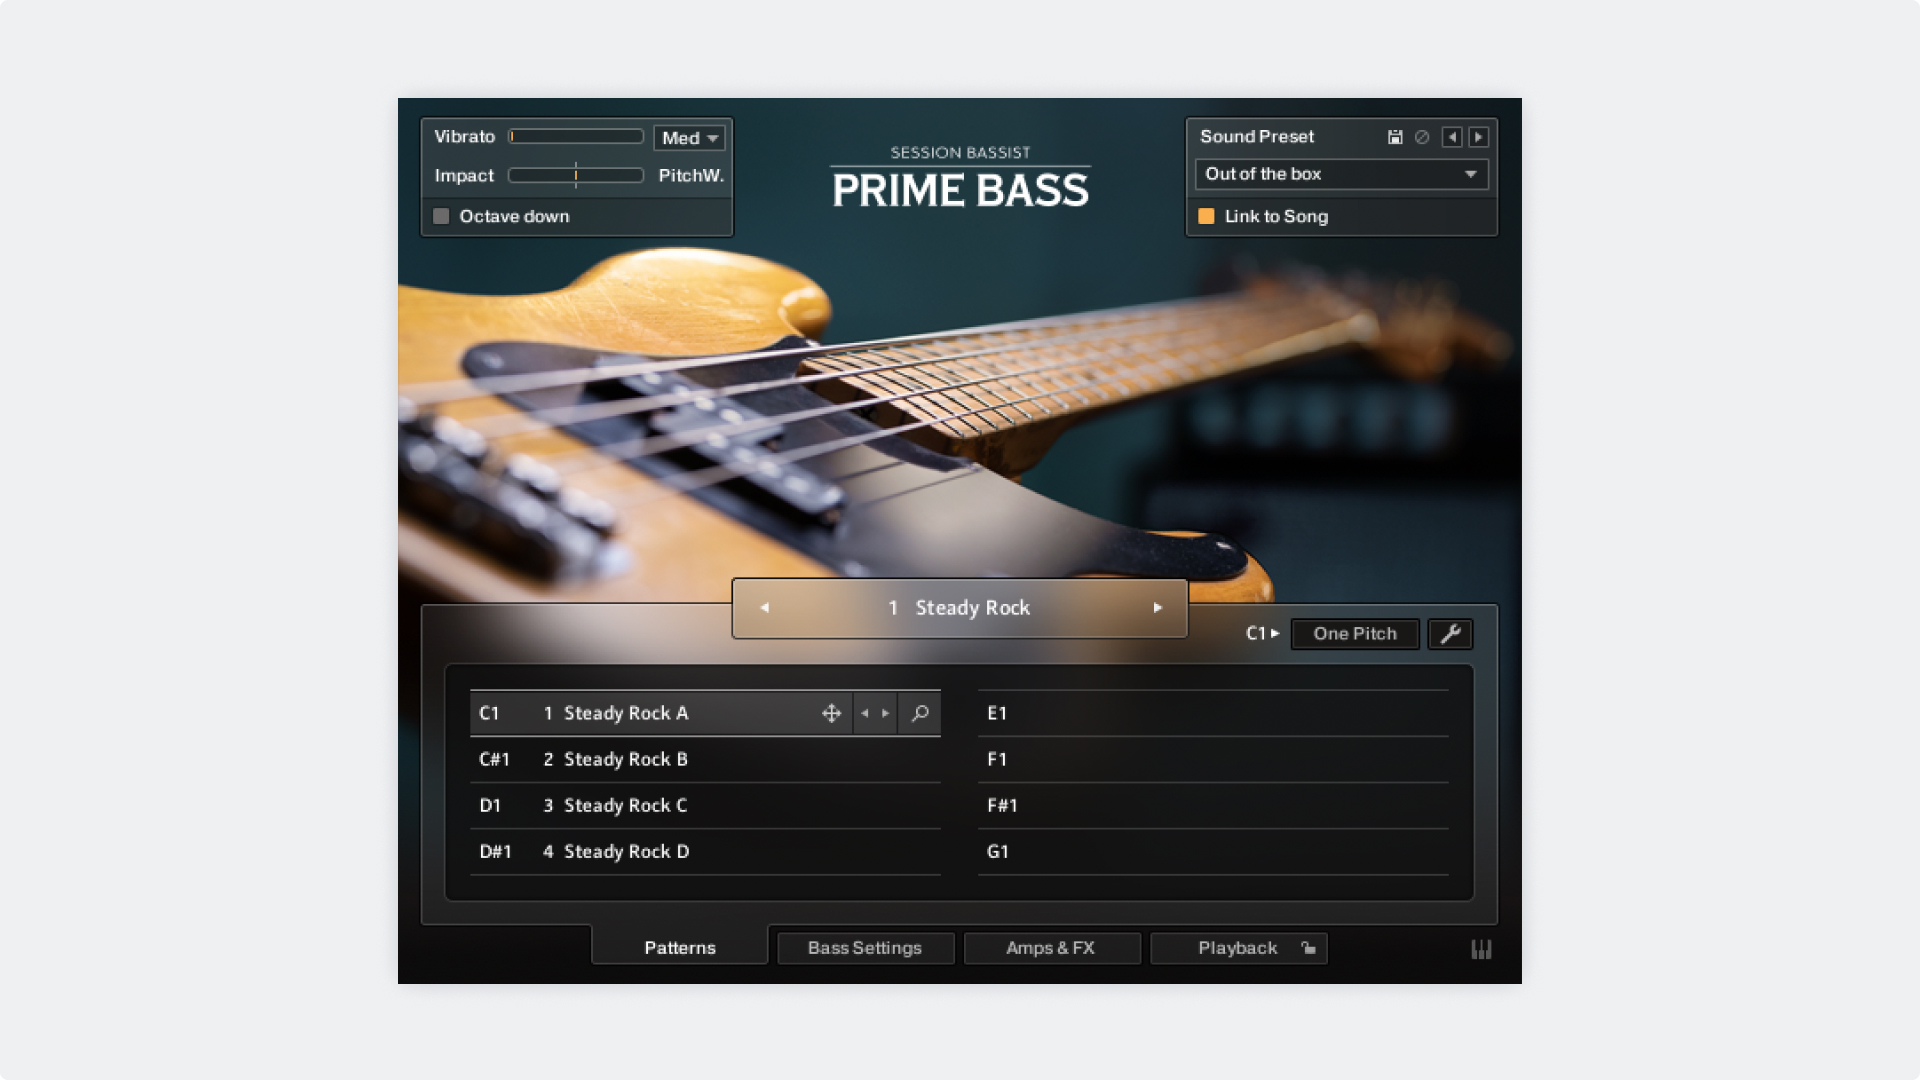Viewport: 1920px width, 1080px height.
Task: Select pattern slot D1 Steady Rock C
Action: 705,805
